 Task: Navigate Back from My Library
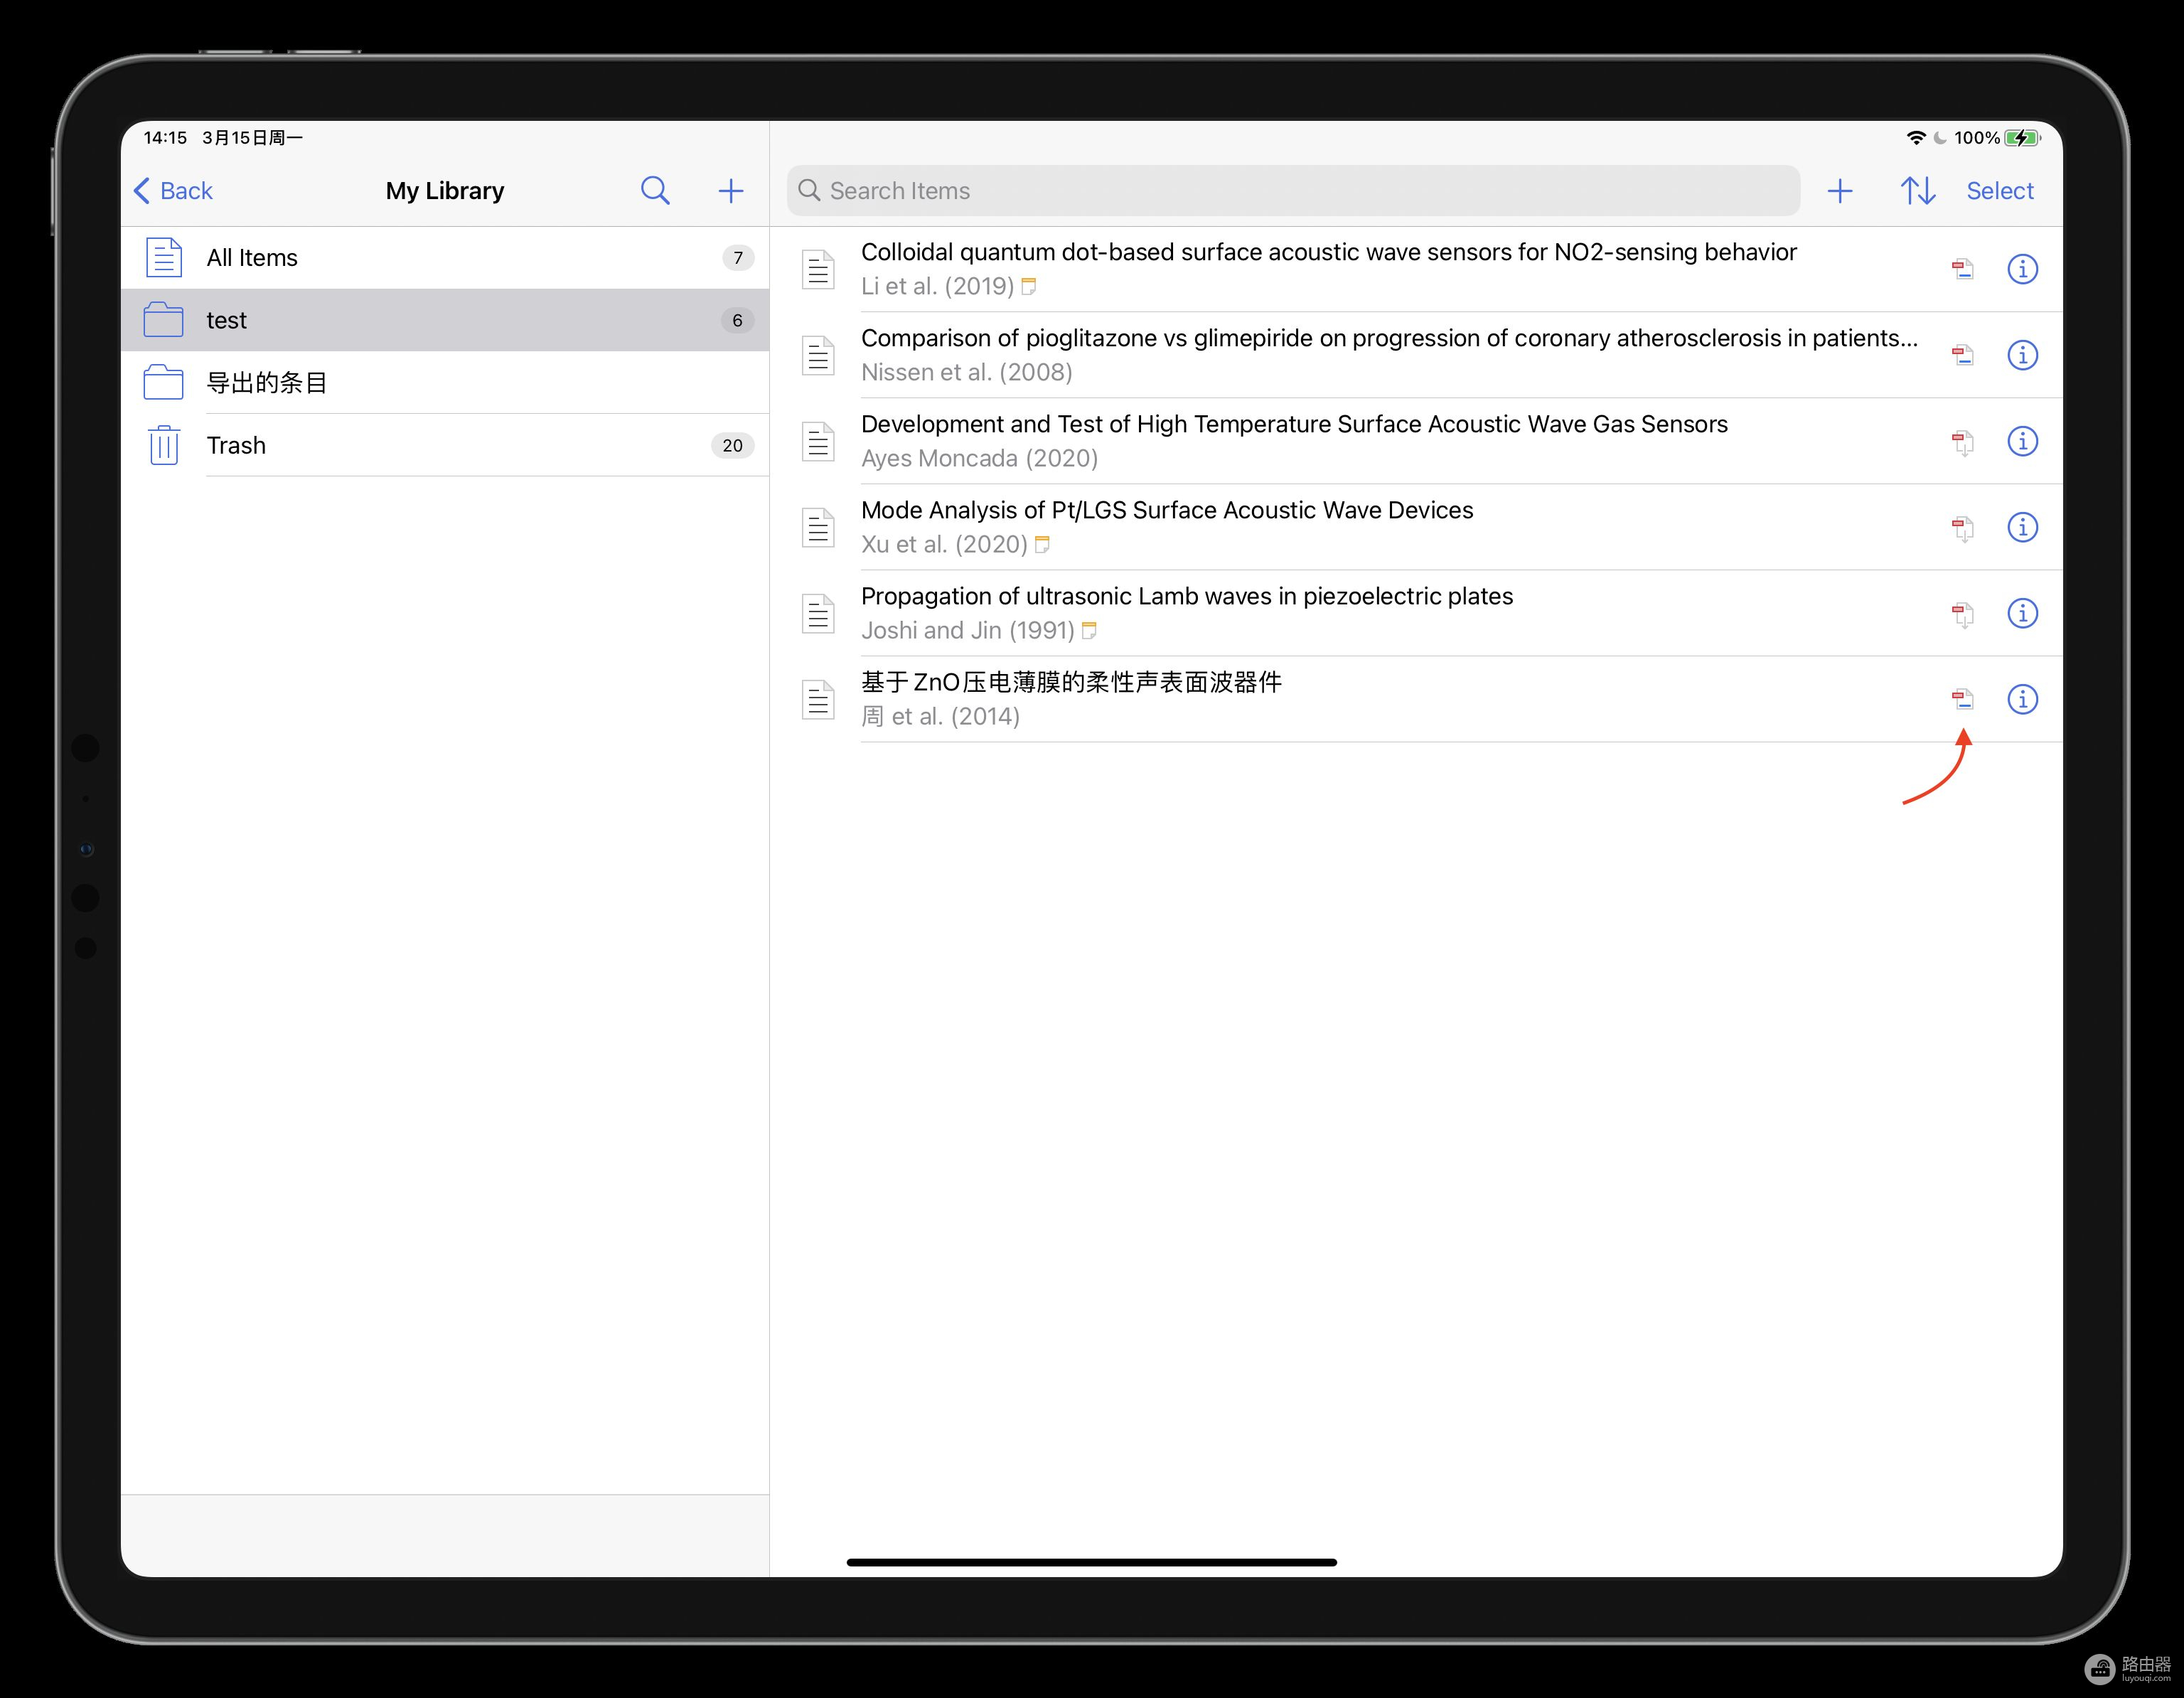tap(172, 190)
